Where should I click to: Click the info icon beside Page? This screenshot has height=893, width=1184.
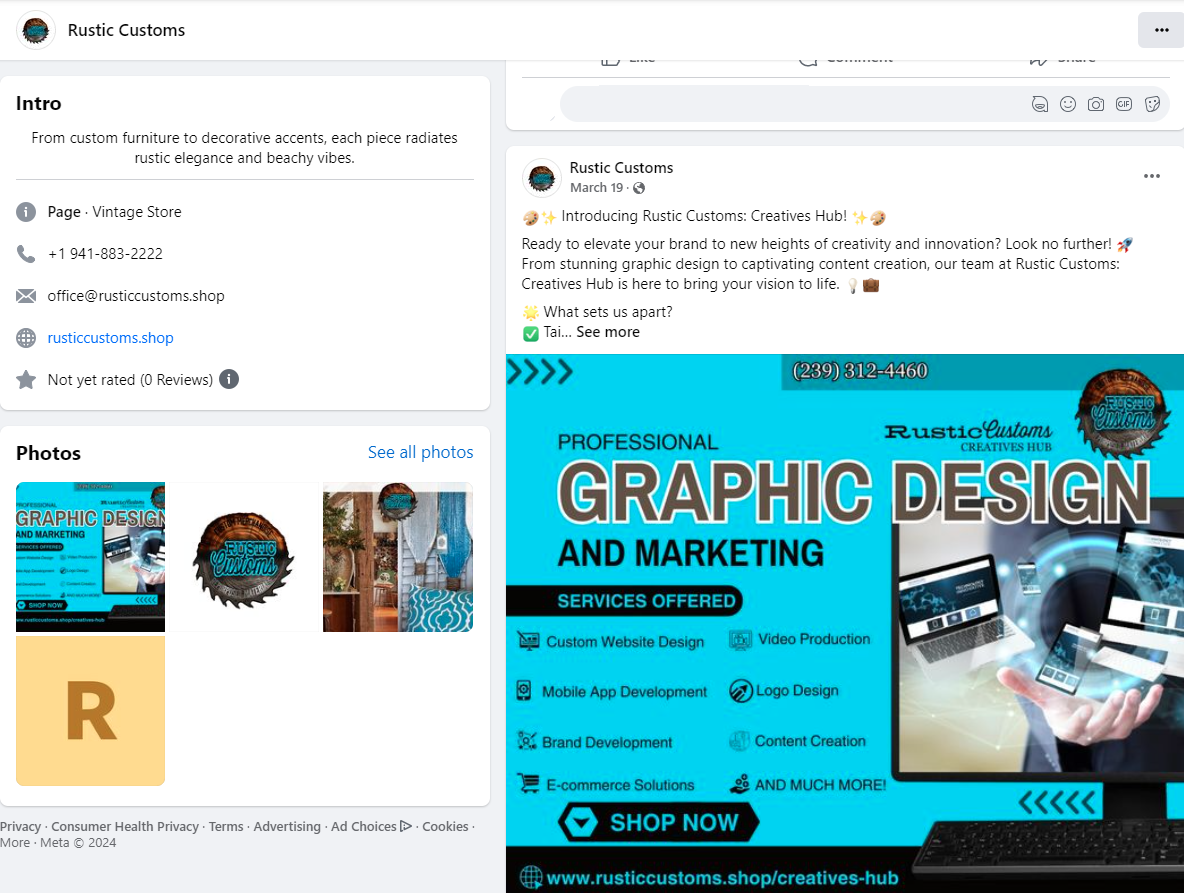click(26, 212)
